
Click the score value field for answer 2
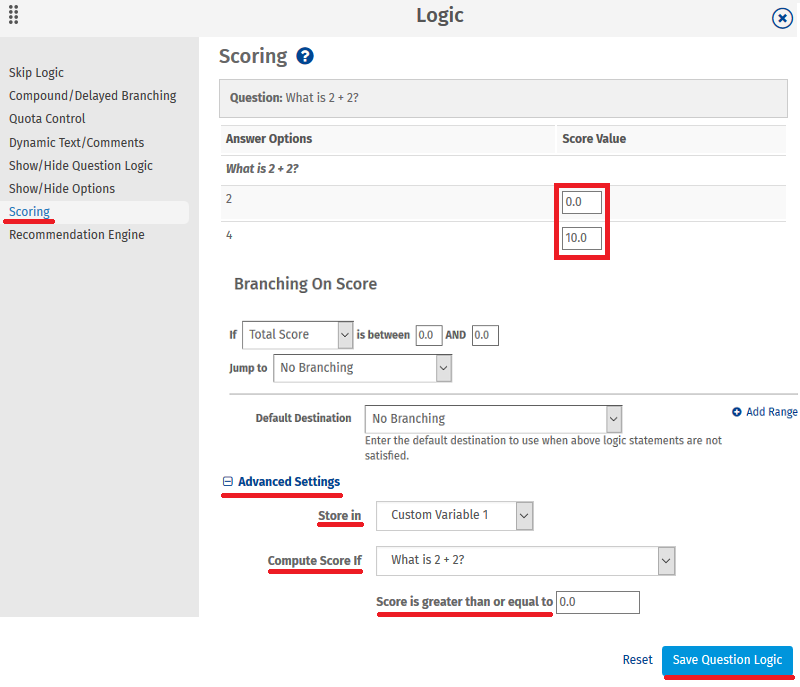point(582,202)
